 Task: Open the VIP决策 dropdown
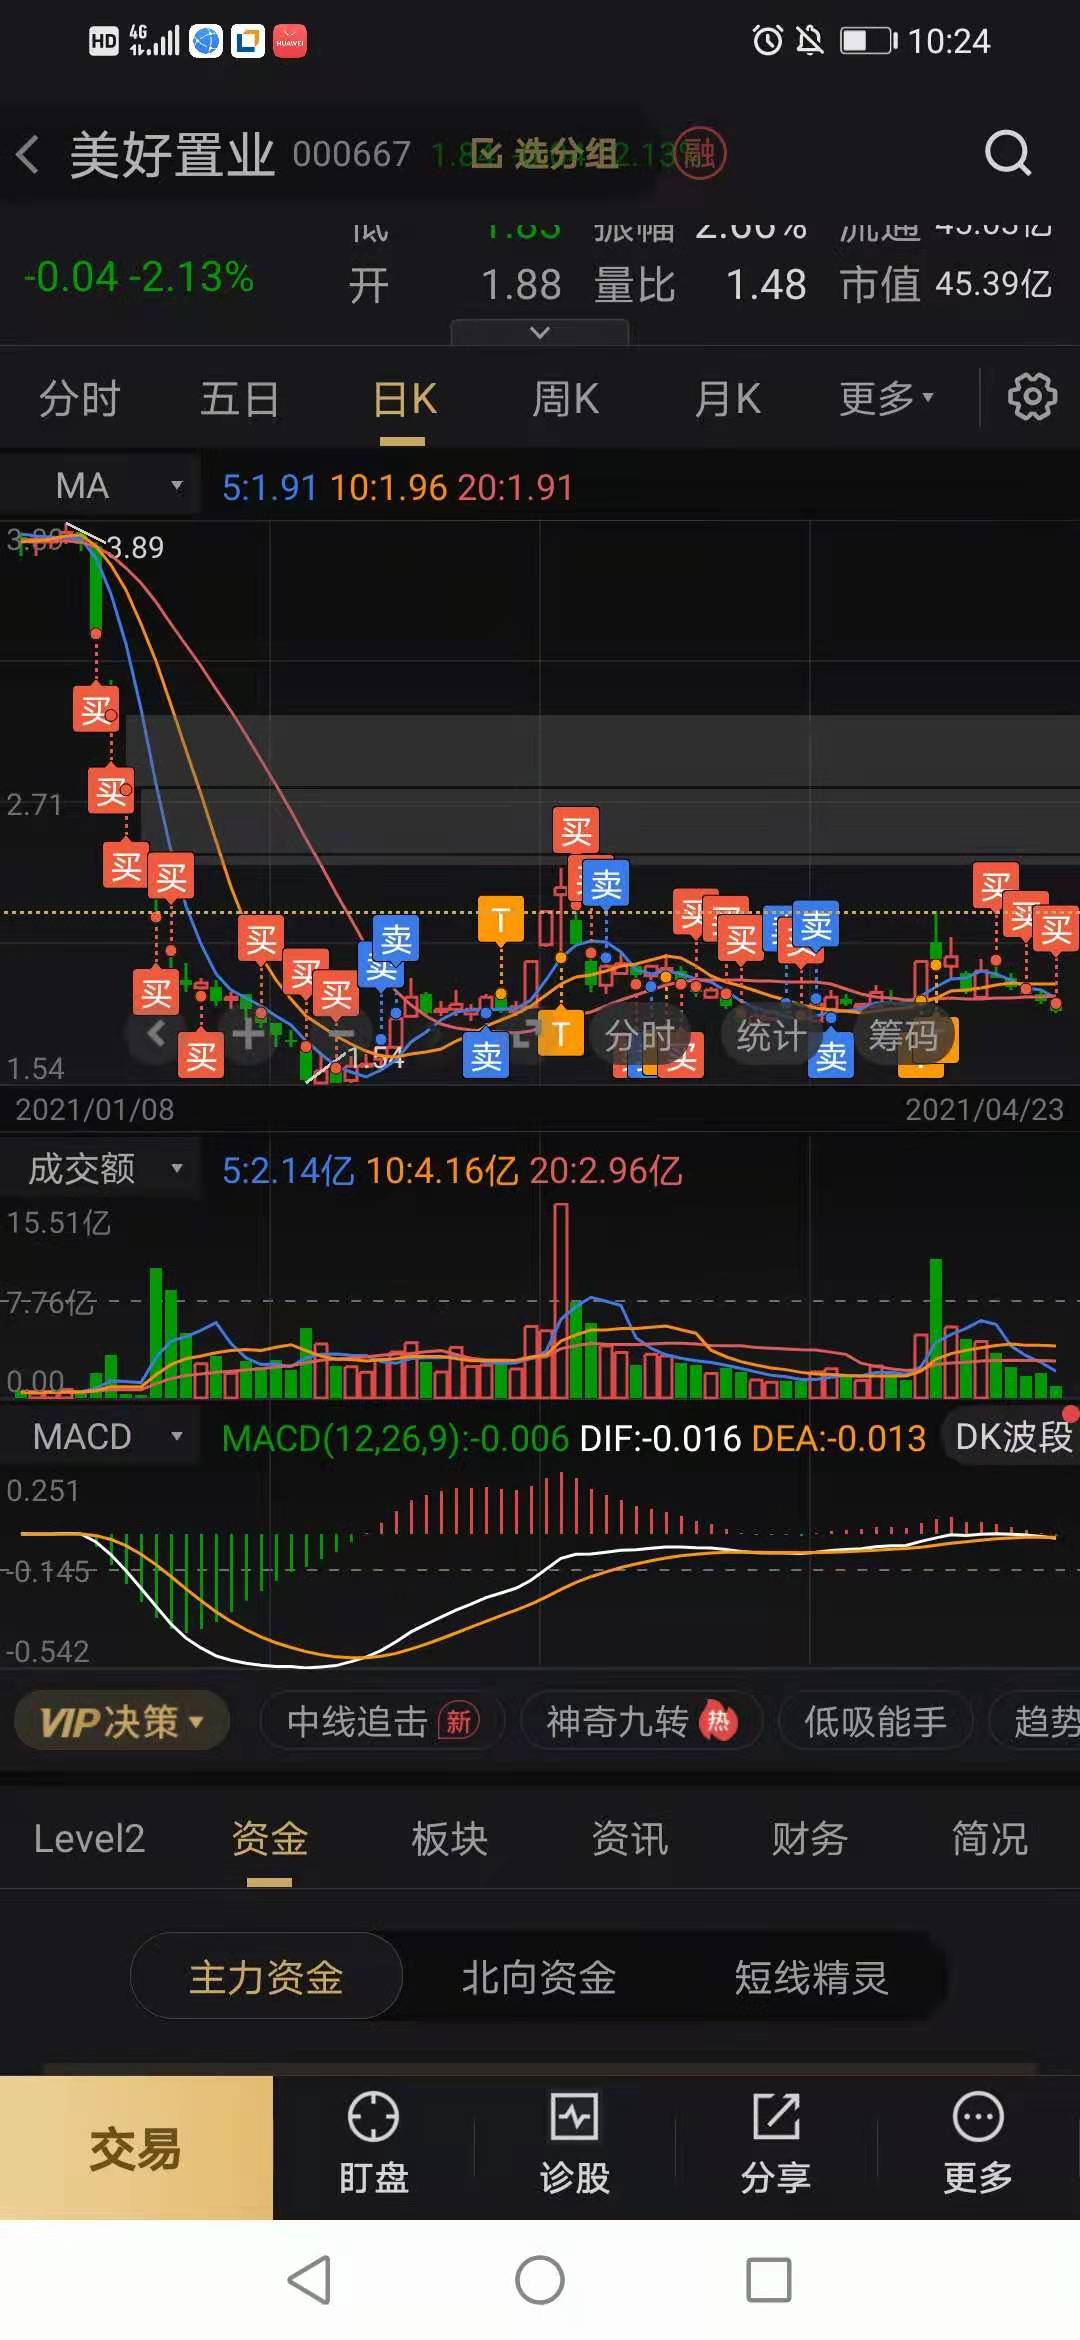[122, 1721]
